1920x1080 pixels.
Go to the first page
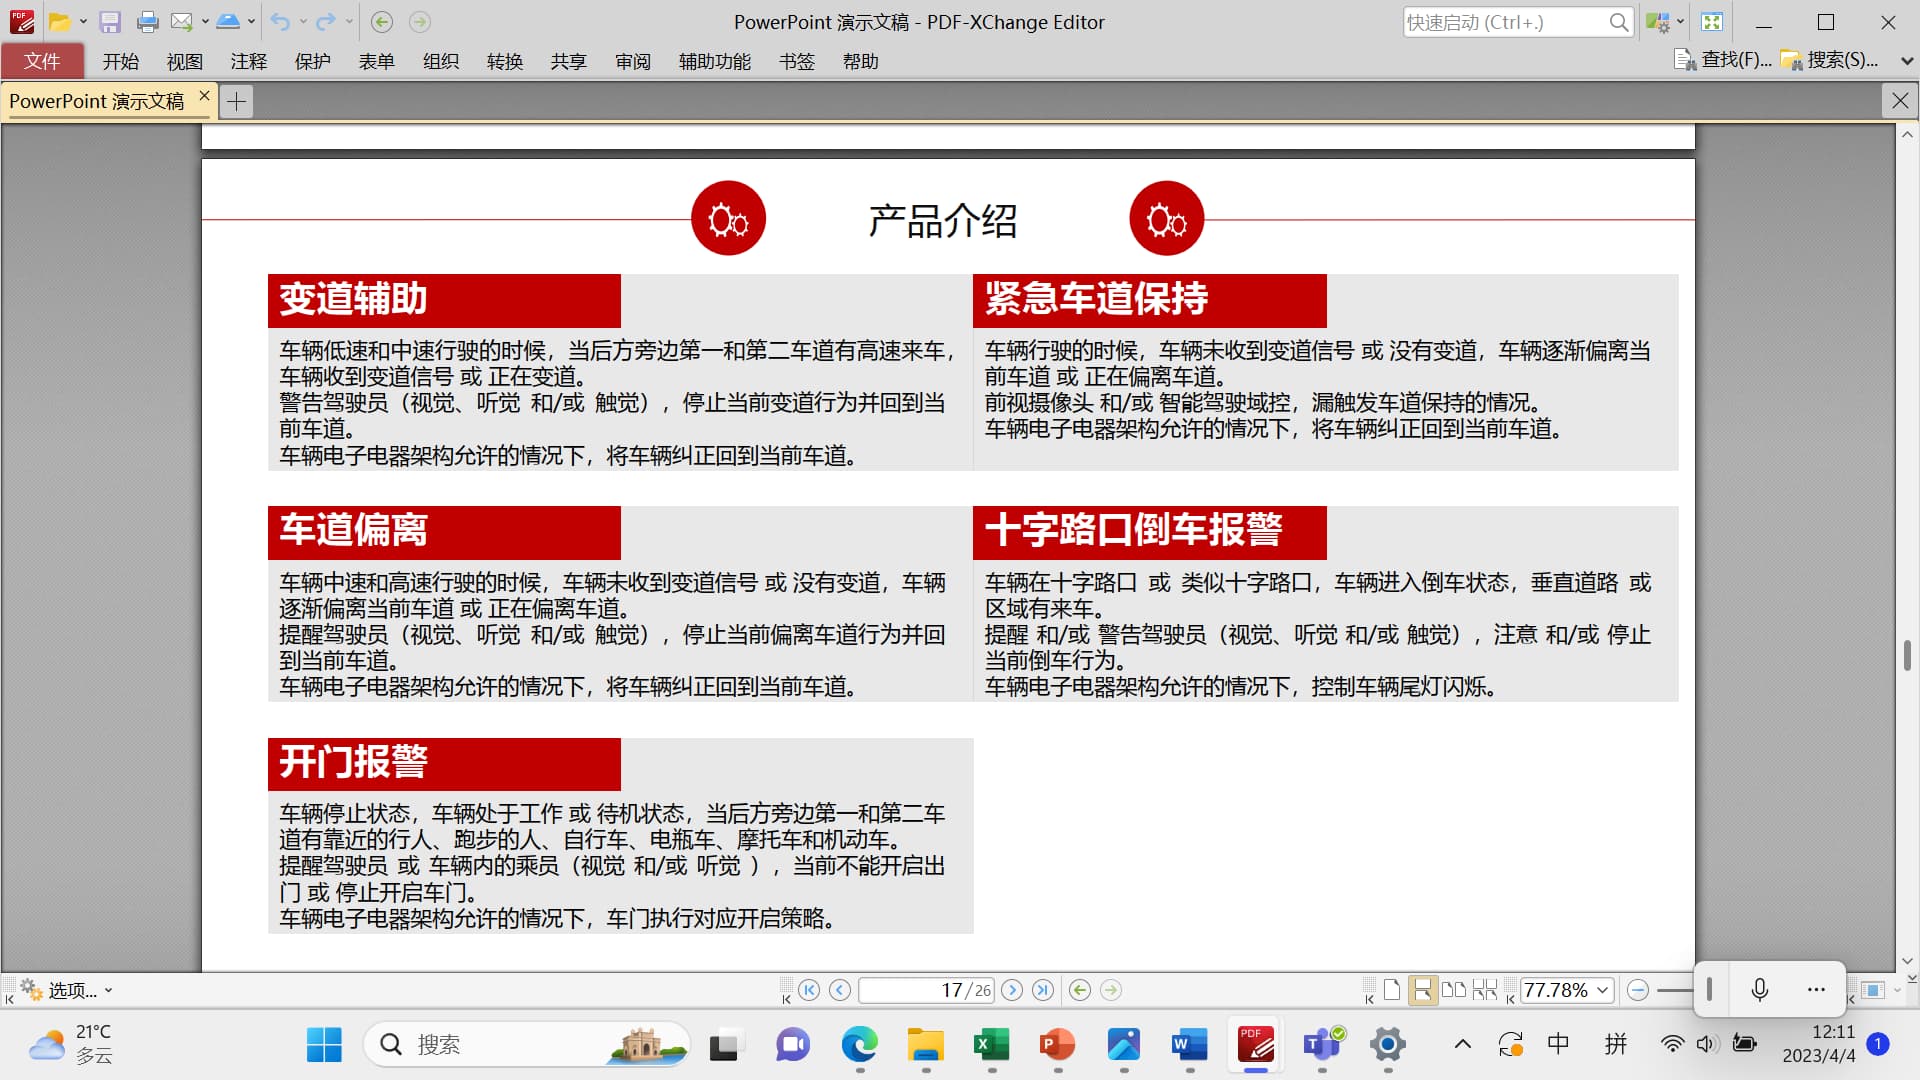(x=809, y=990)
